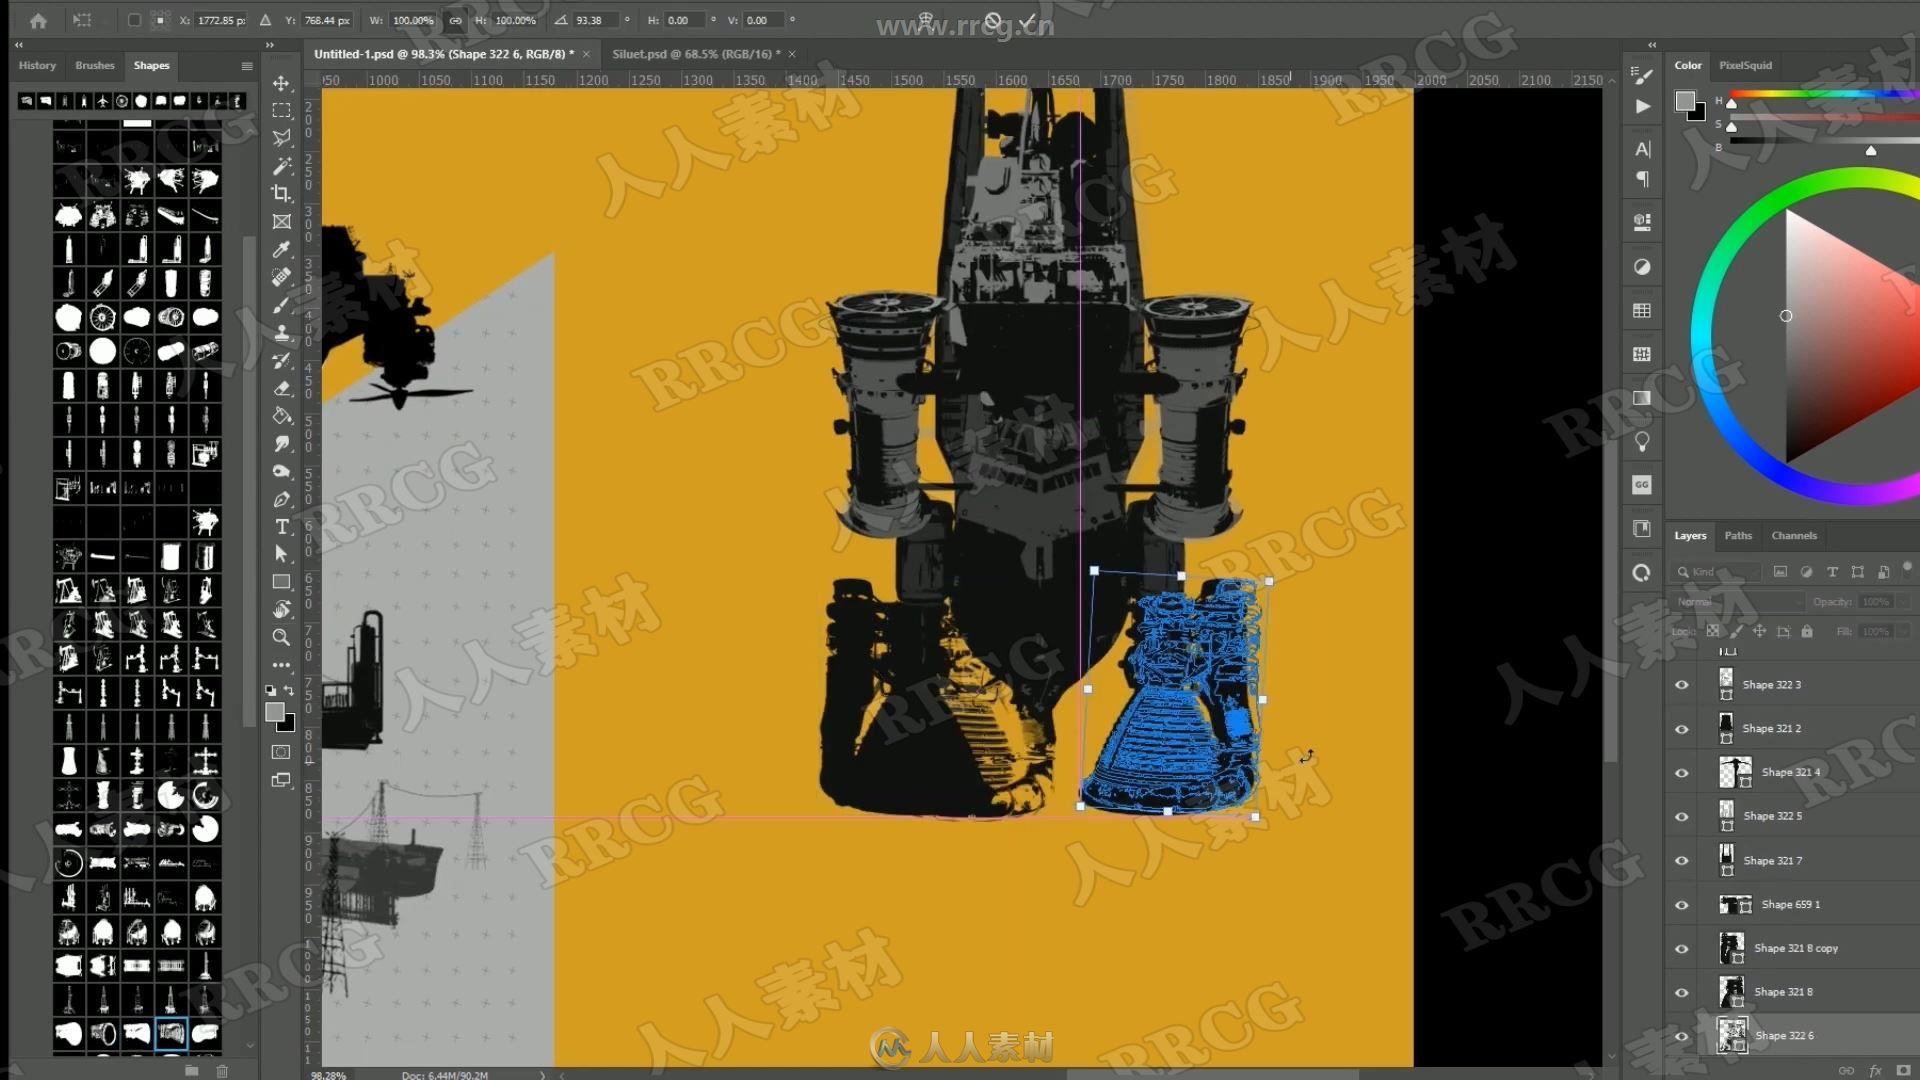This screenshot has width=1920, height=1080.
Task: Hide the Shape 322 5 layer
Action: (x=1681, y=817)
